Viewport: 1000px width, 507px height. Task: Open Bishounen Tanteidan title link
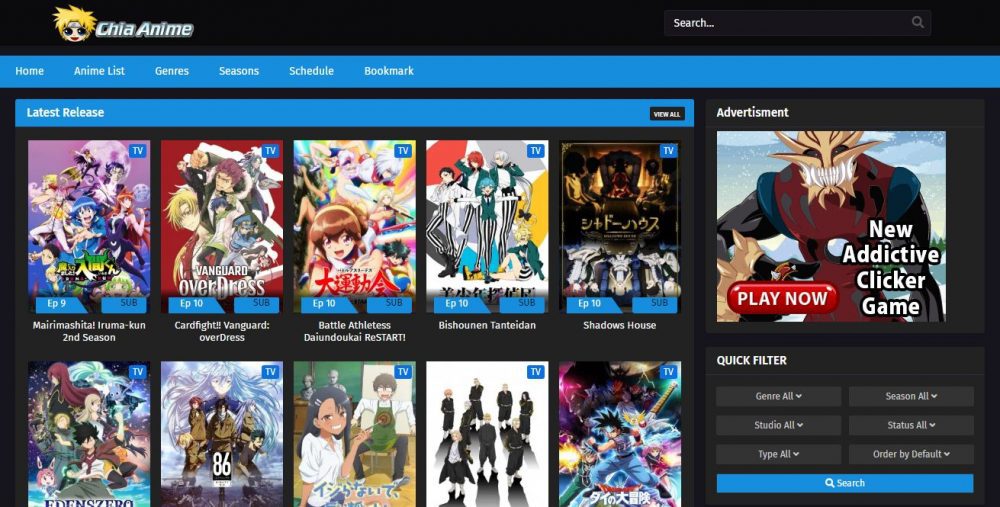[487, 325]
